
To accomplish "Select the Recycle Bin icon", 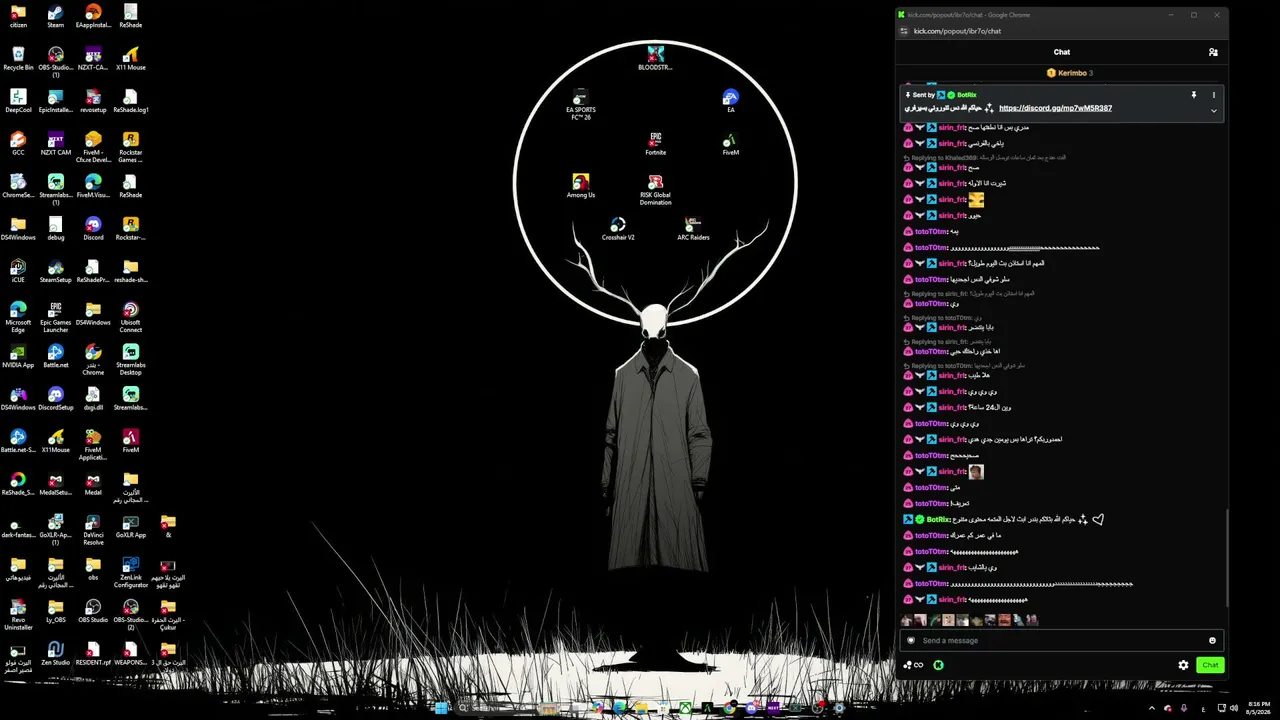I will tap(18, 58).
